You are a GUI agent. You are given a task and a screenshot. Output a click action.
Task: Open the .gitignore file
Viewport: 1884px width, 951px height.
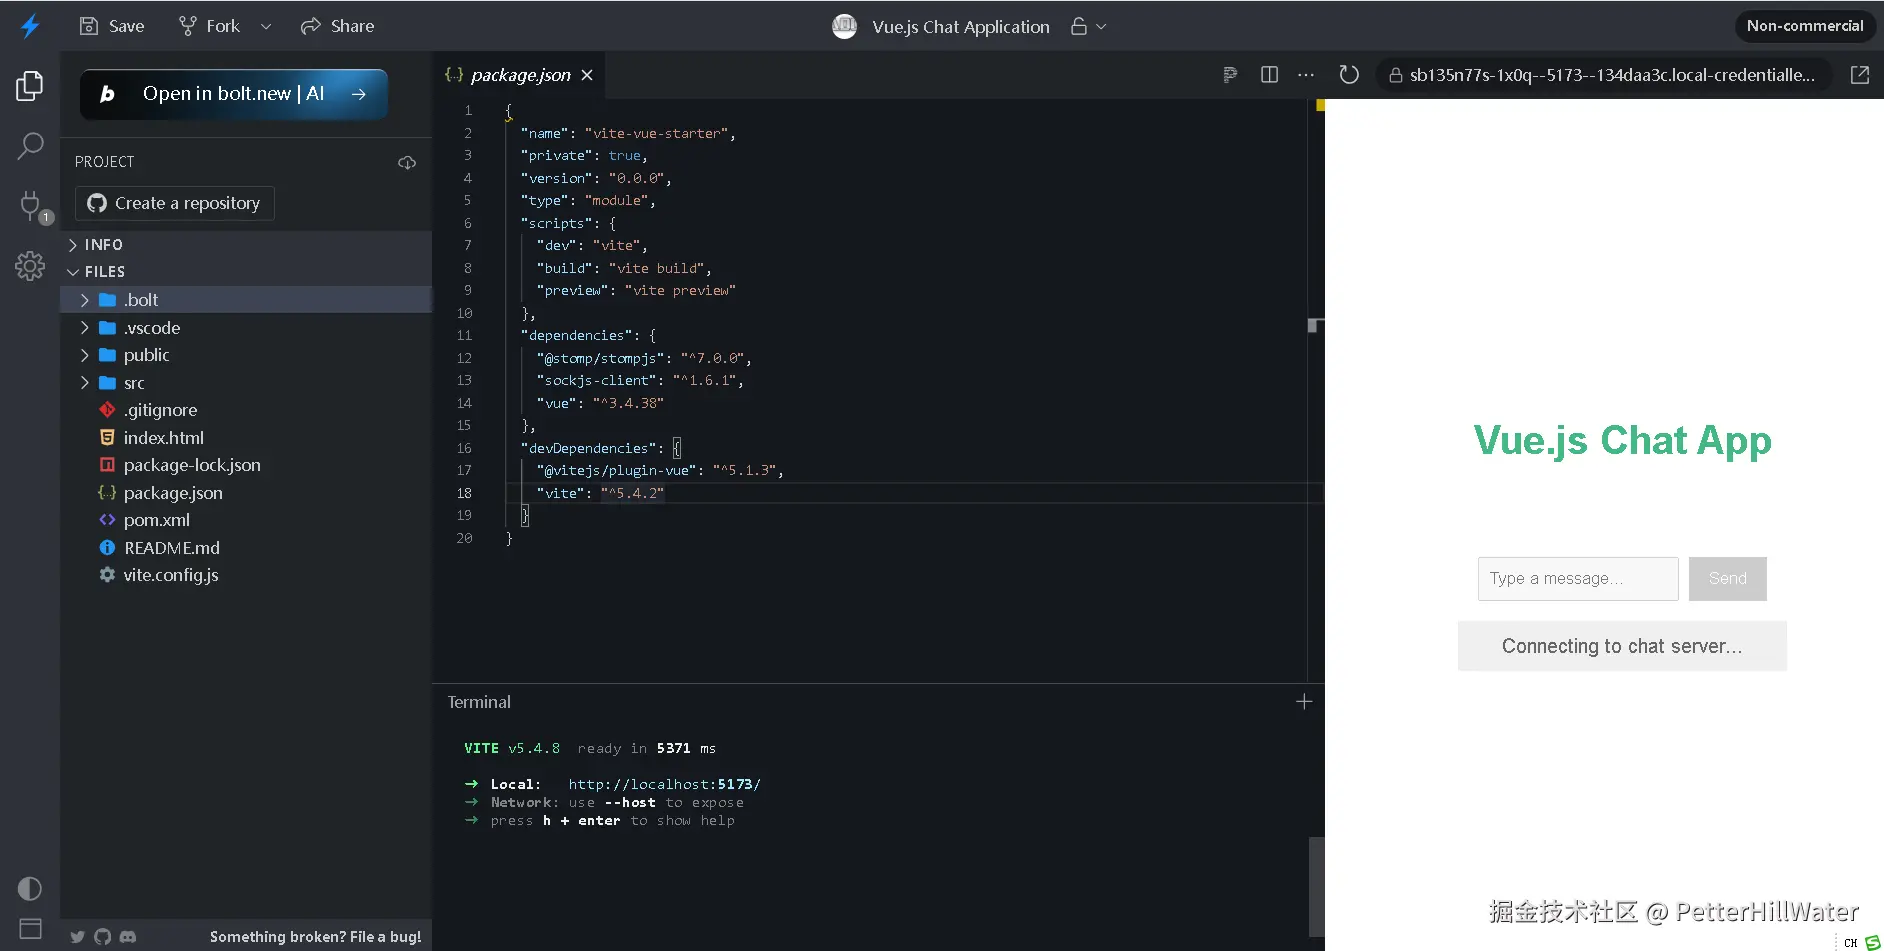click(x=246, y=410)
